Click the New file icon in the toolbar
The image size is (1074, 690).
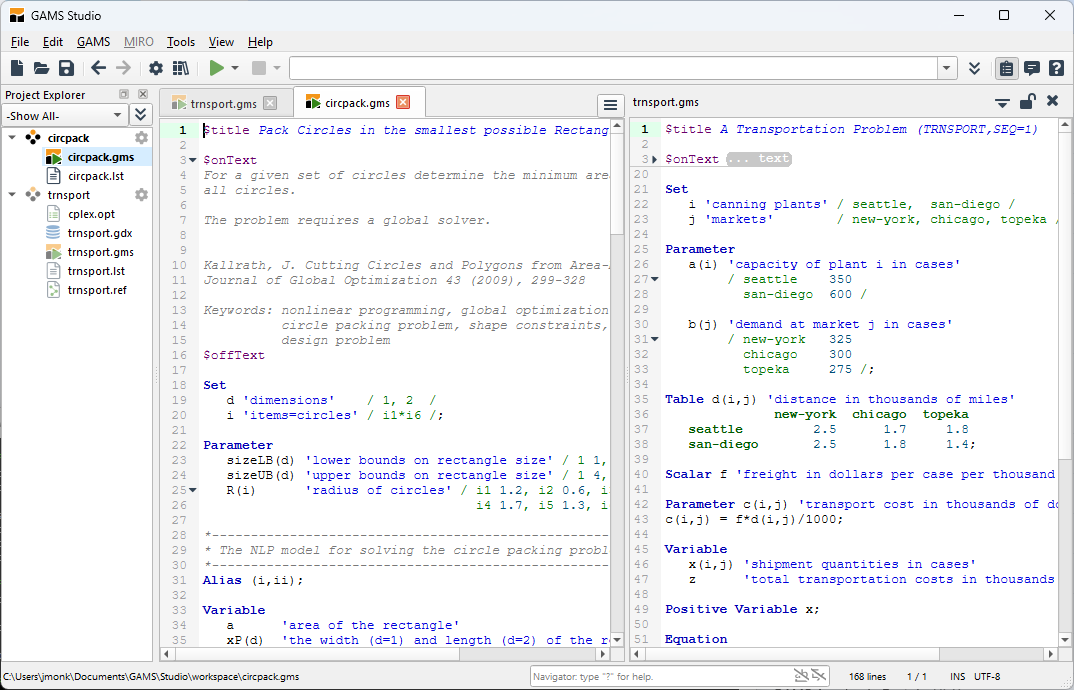tap(17, 68)
